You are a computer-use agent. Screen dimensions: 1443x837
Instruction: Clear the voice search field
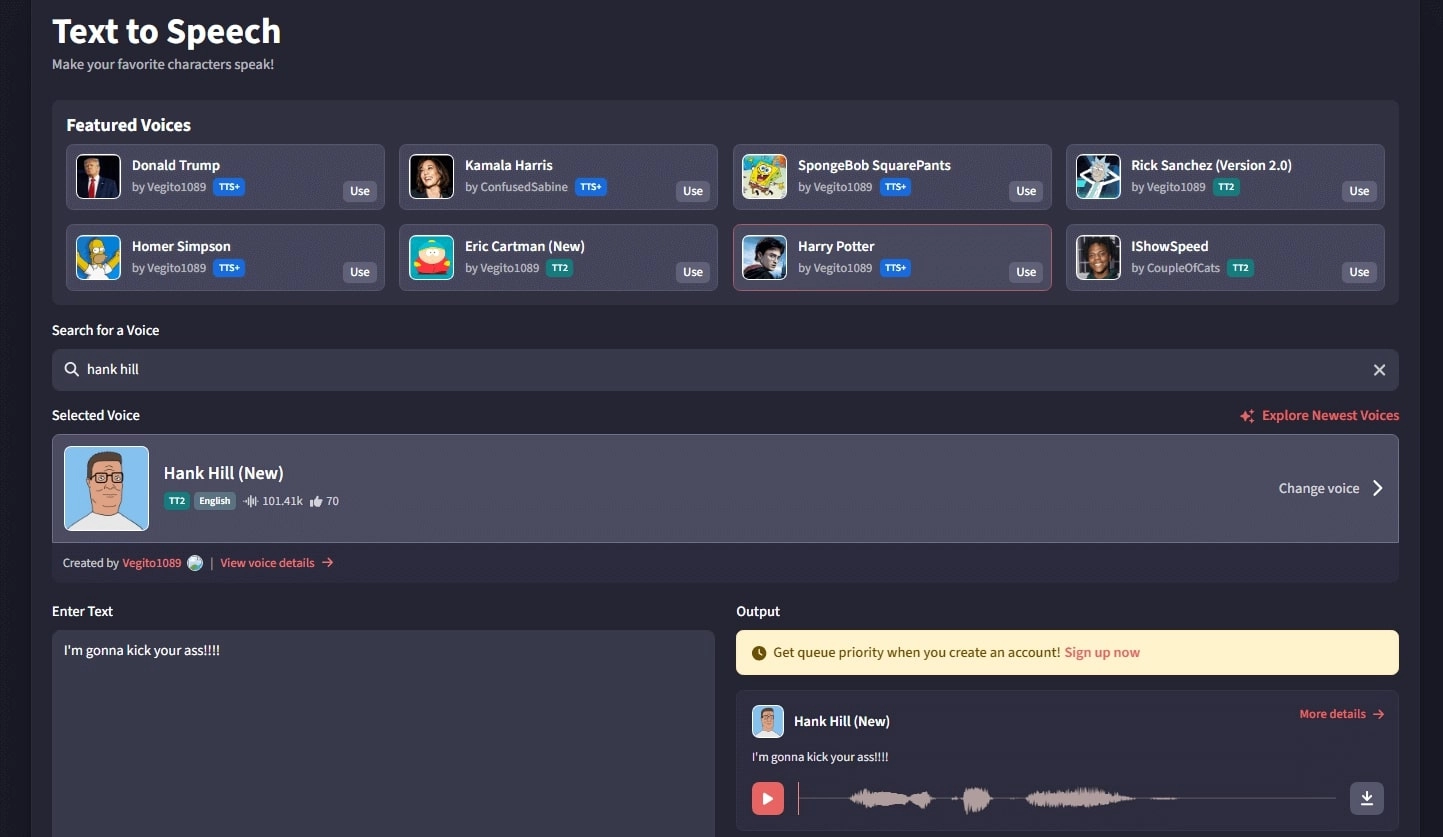[1379, 370]
